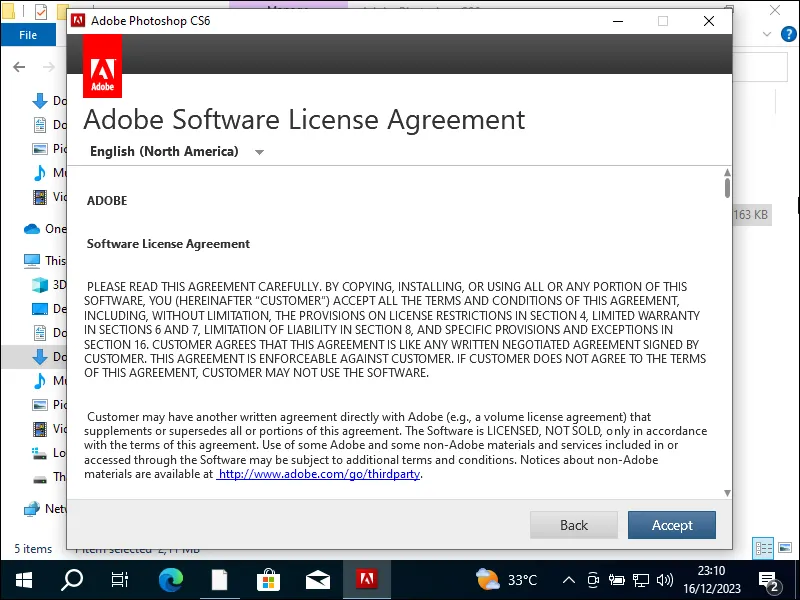This screenshot has height=600, width=800.
Task: Click the red Adobe logo in the installer header
Action: (x=103, y=67)
